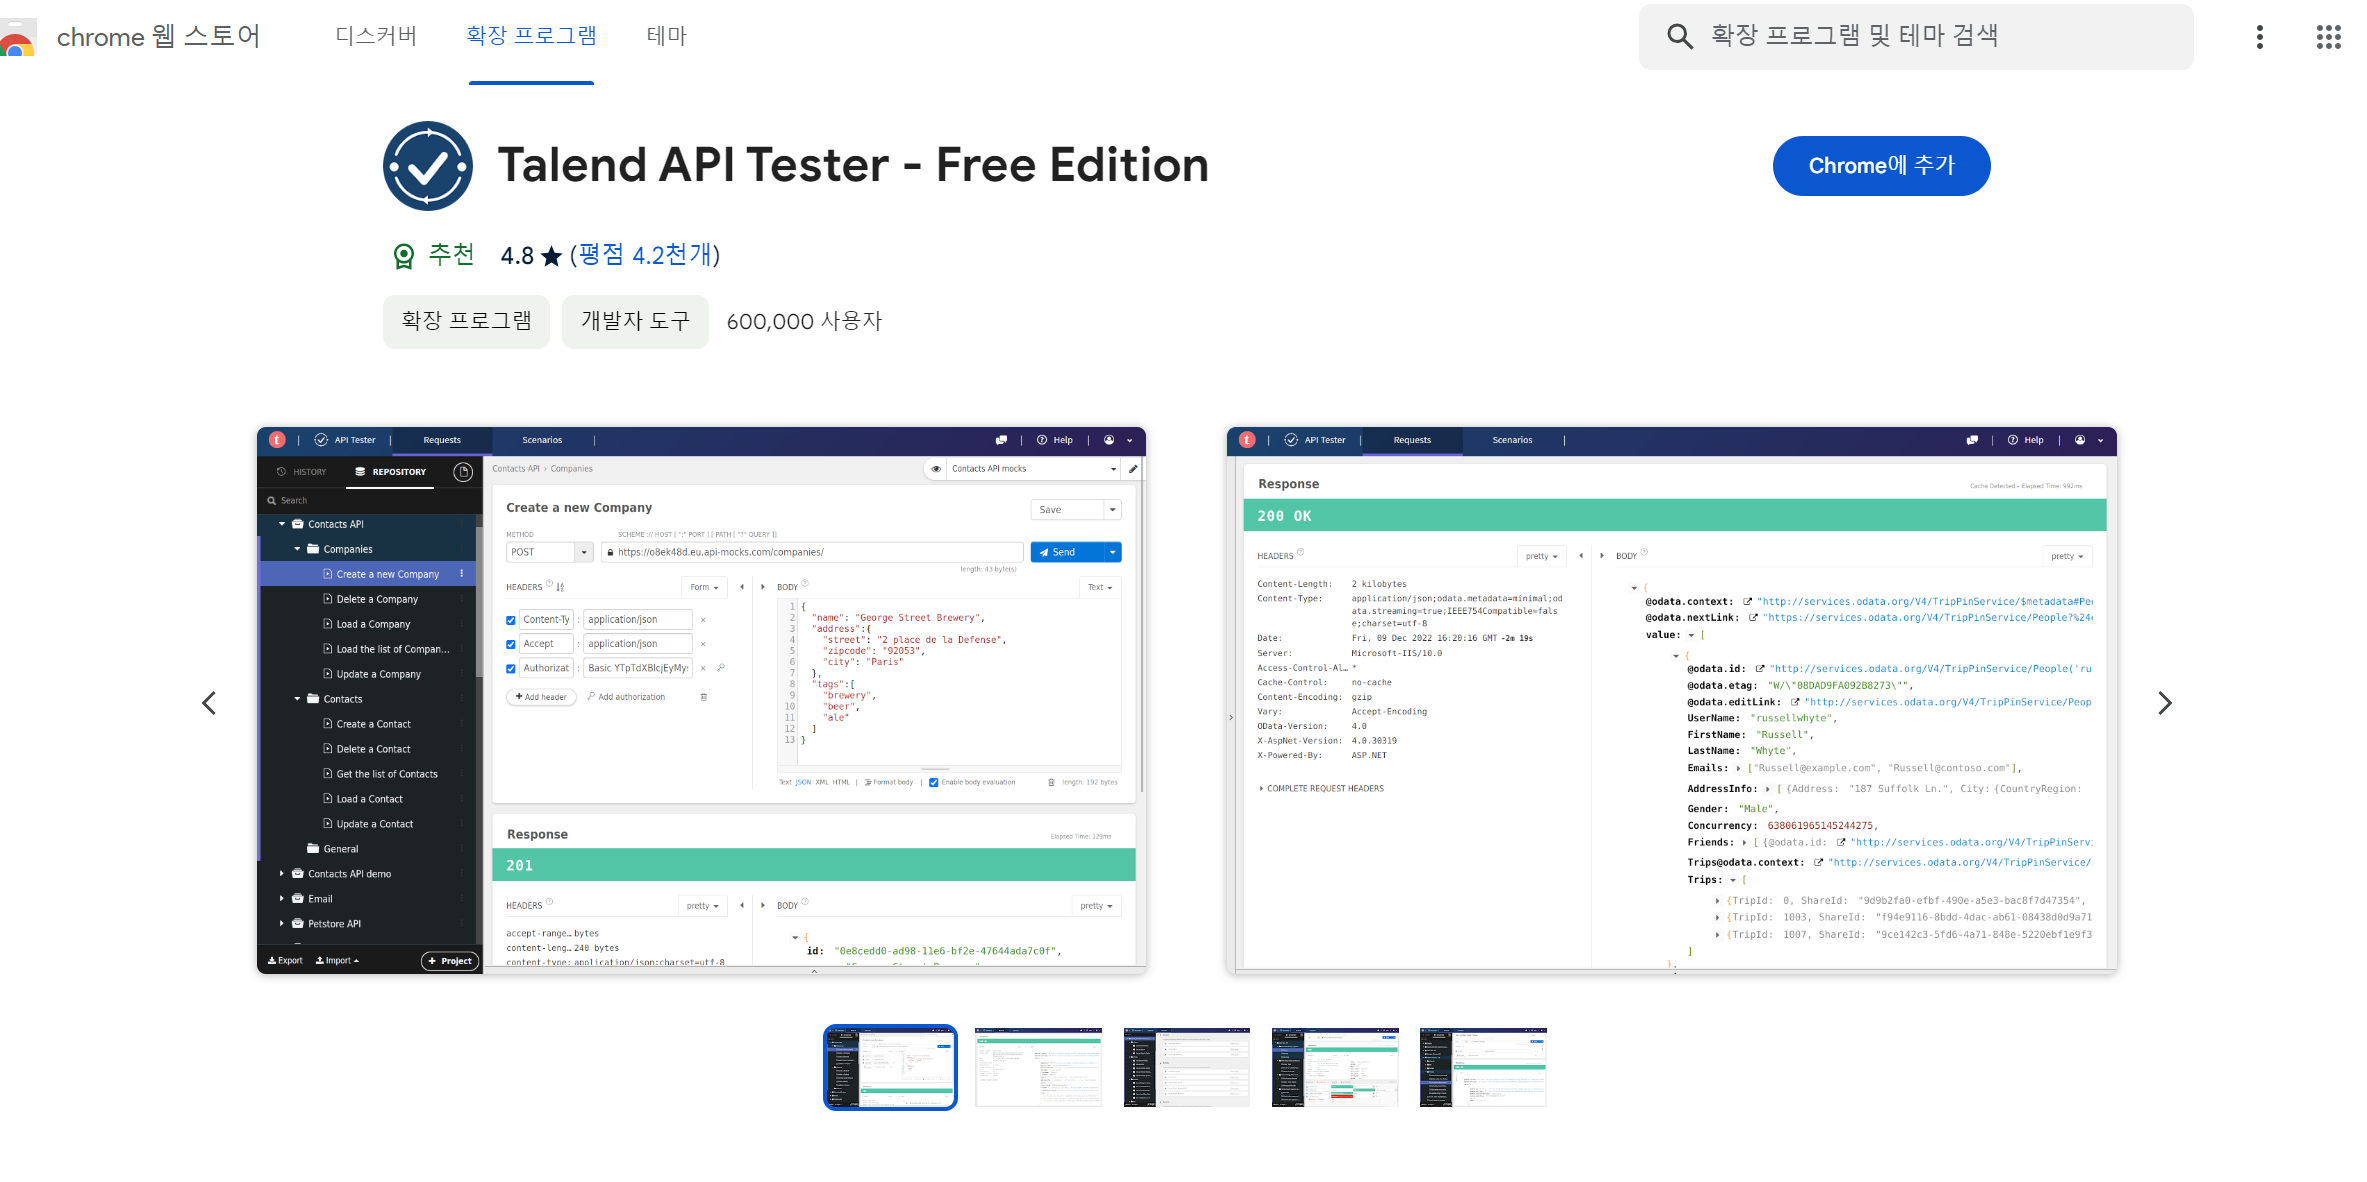
Task: Open the large Response 200 OK screenshot
Action: pos(1670,700)
